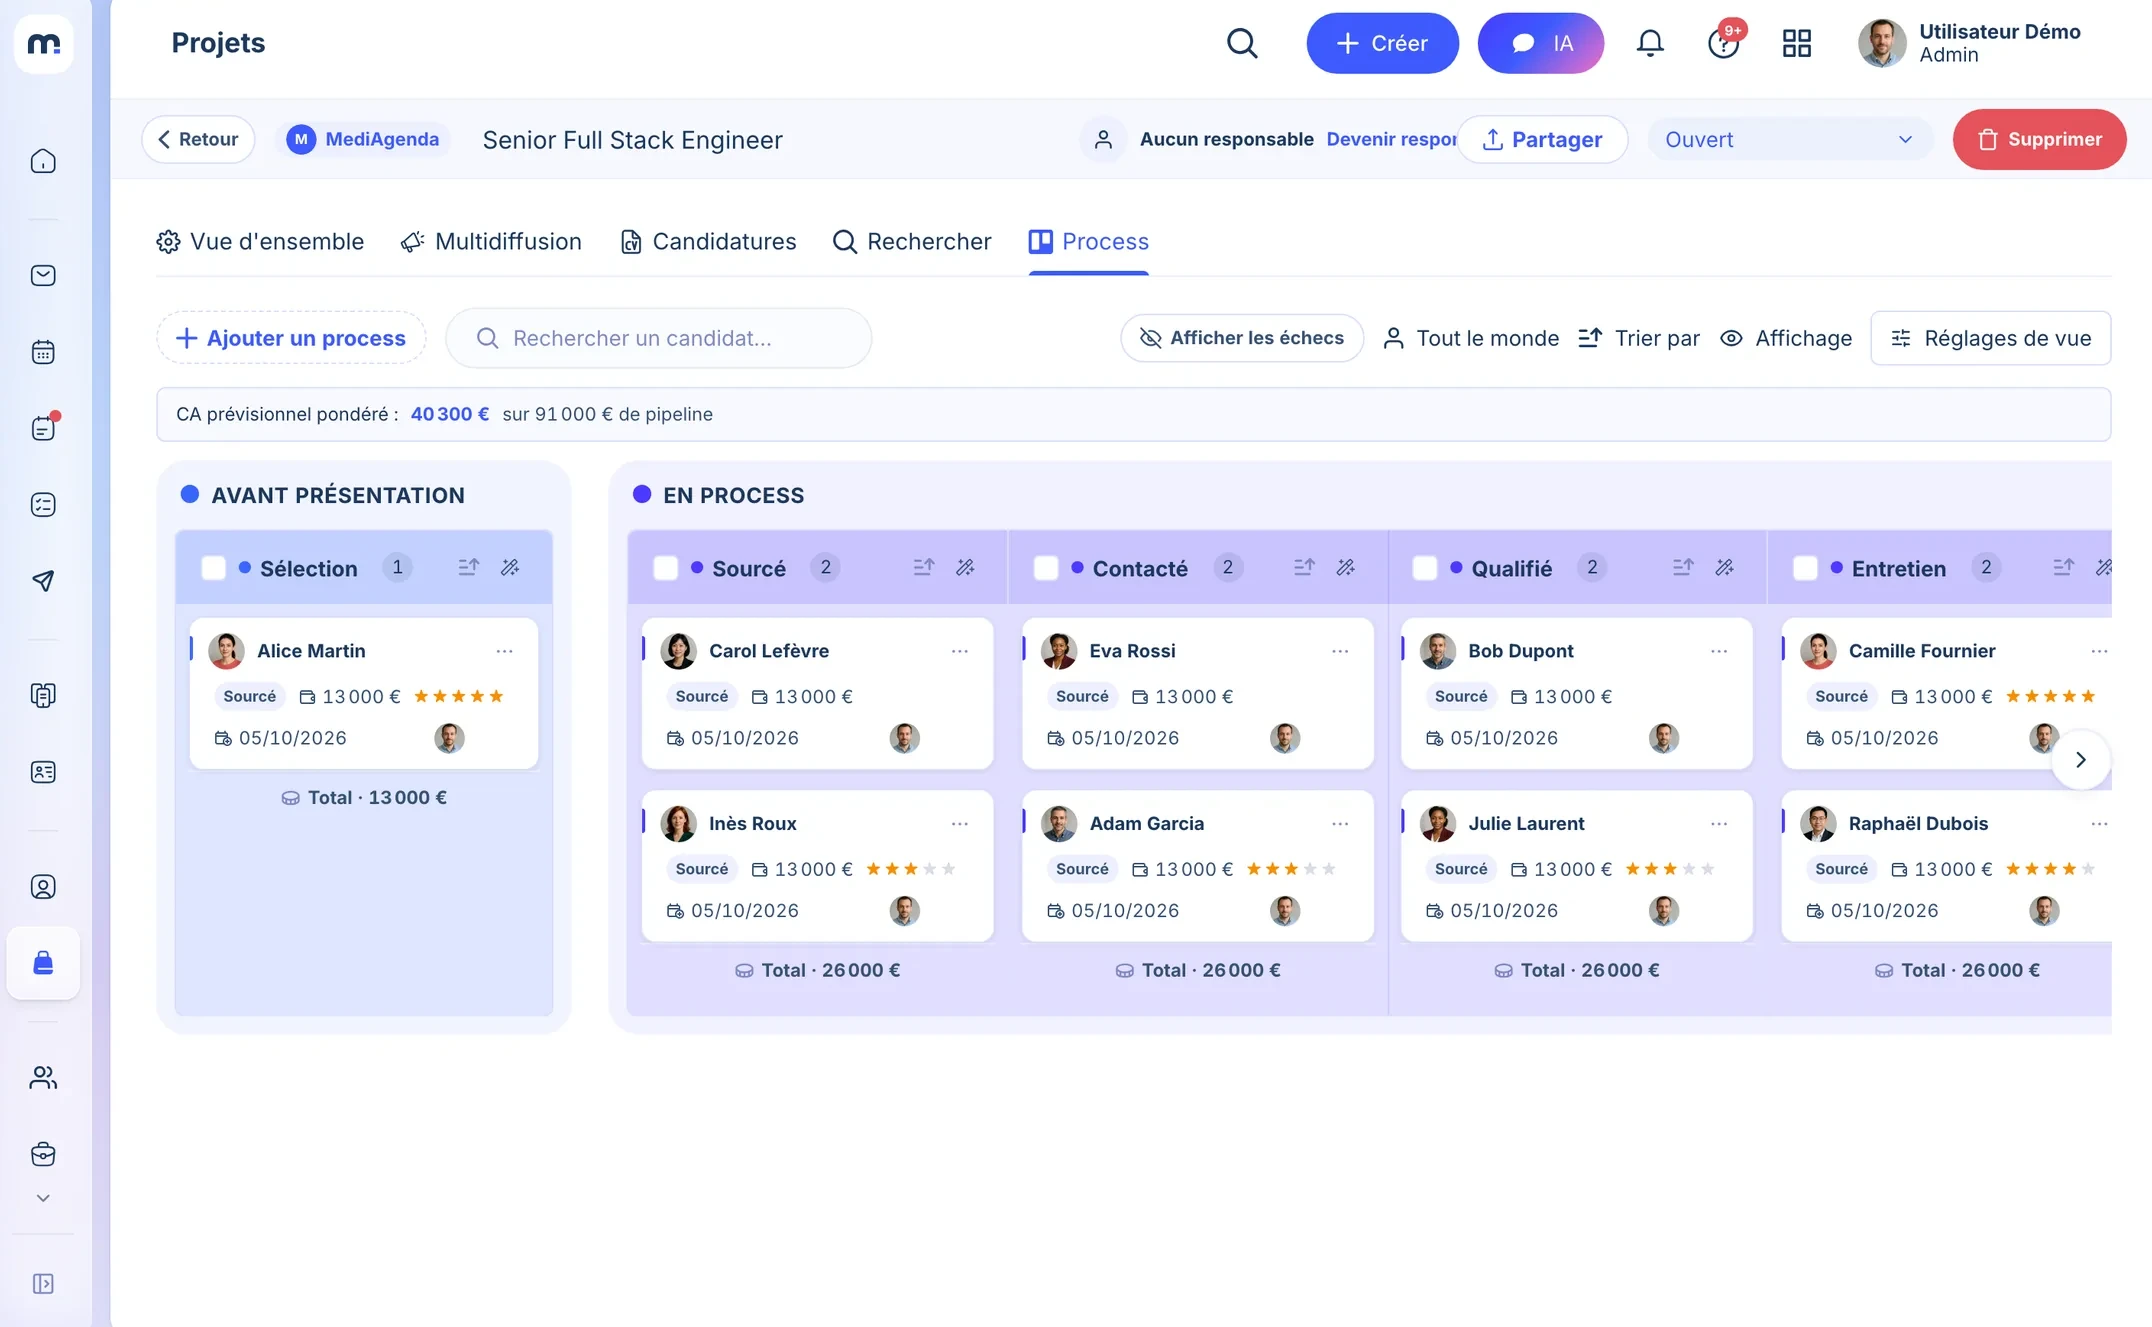Set Inès Roux star rating

(911, 869)
